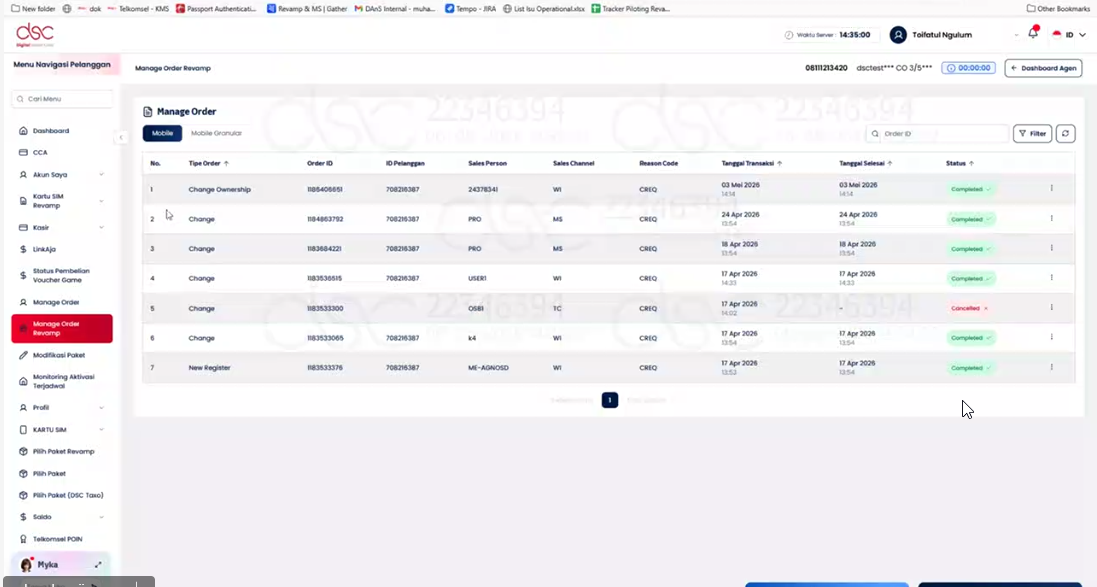Click the CCA card icon in the sidebar
The width and height of the screenshot is (1097, 587).
point(23,153)
